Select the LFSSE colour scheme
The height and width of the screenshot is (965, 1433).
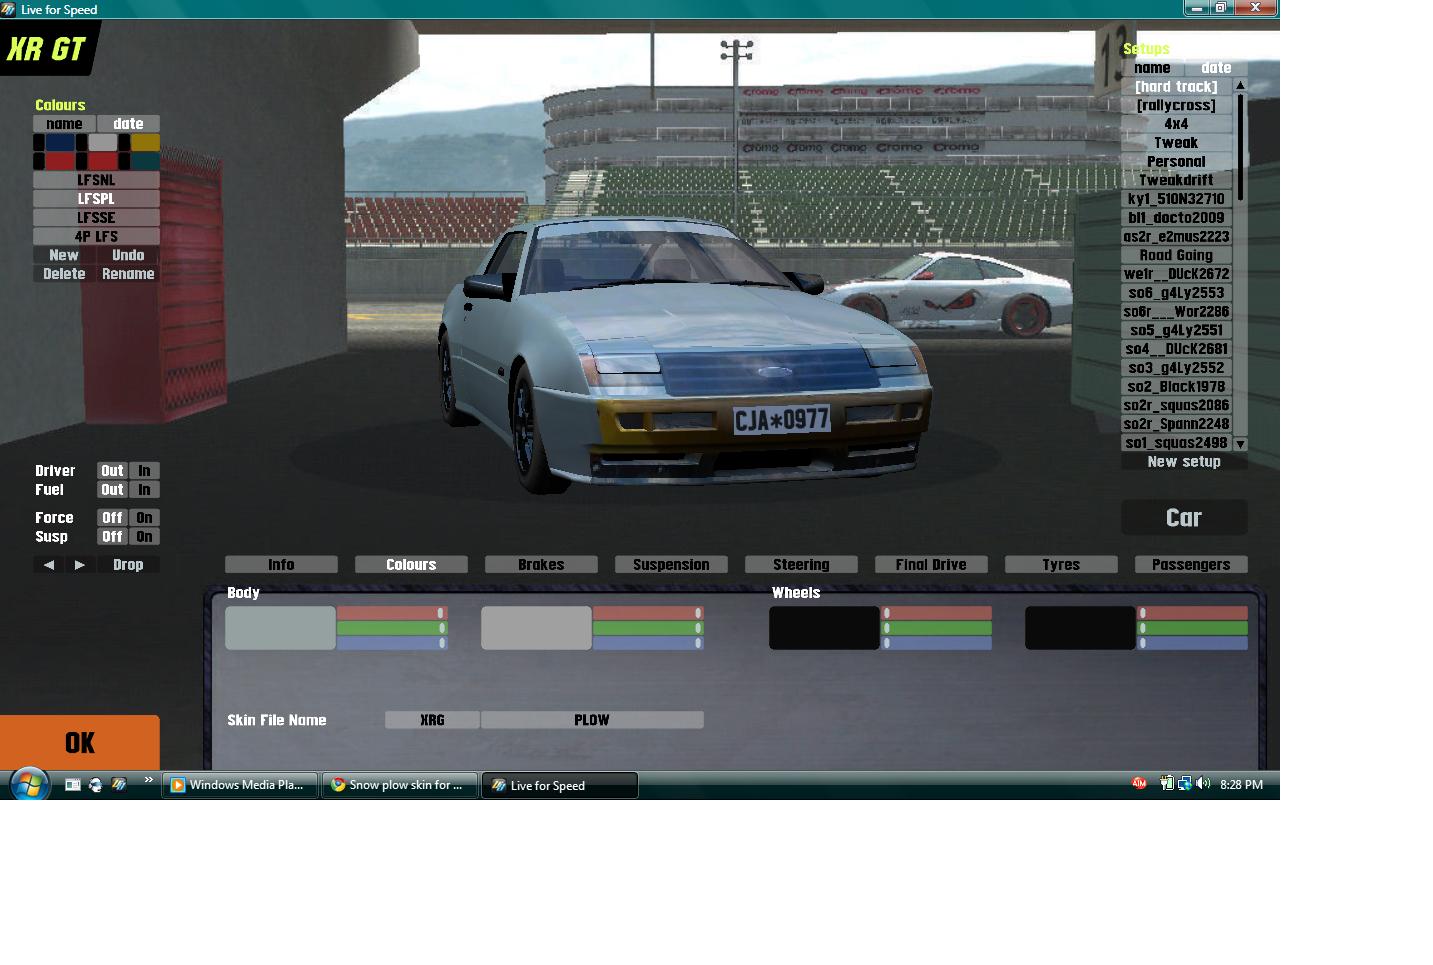click(96, 218)
